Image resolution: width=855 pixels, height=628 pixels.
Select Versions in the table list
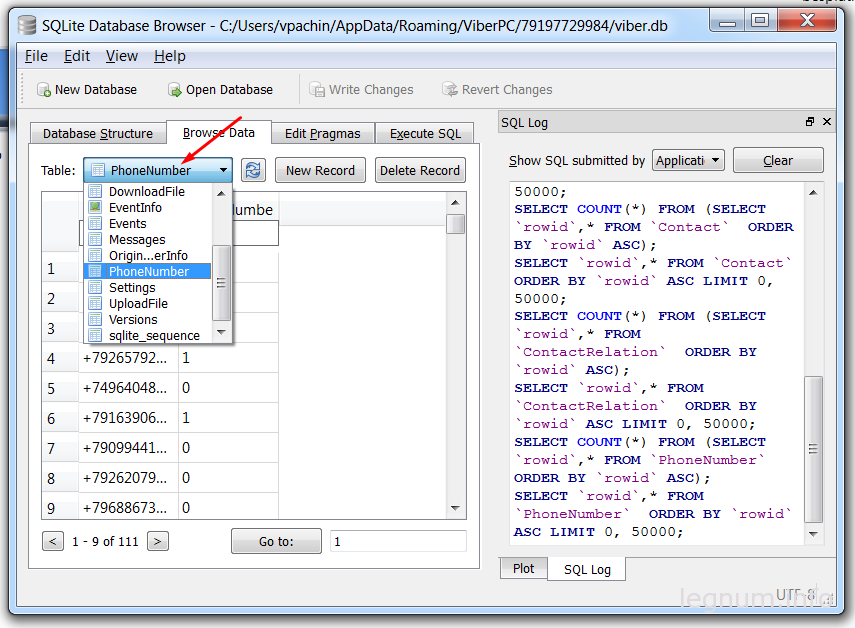(x=147, y=320)
